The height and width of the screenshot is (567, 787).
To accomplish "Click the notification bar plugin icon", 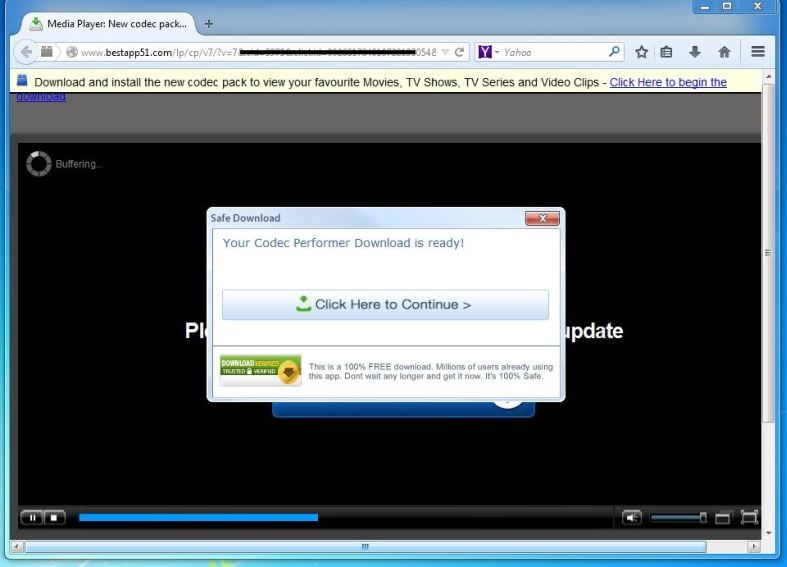I will click(22, 80).
